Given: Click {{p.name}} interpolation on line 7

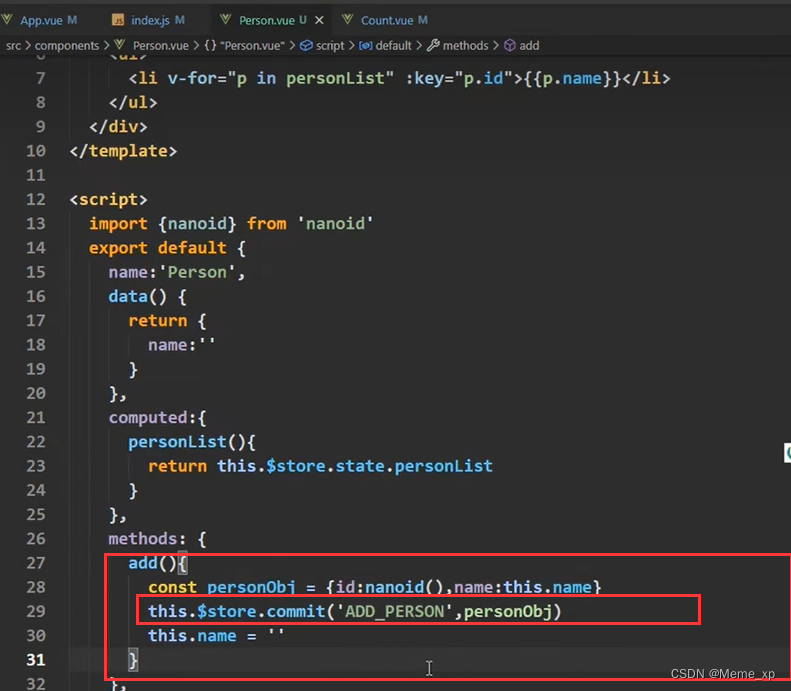Looking at the screenshot, I should click(x=572, y=79).
